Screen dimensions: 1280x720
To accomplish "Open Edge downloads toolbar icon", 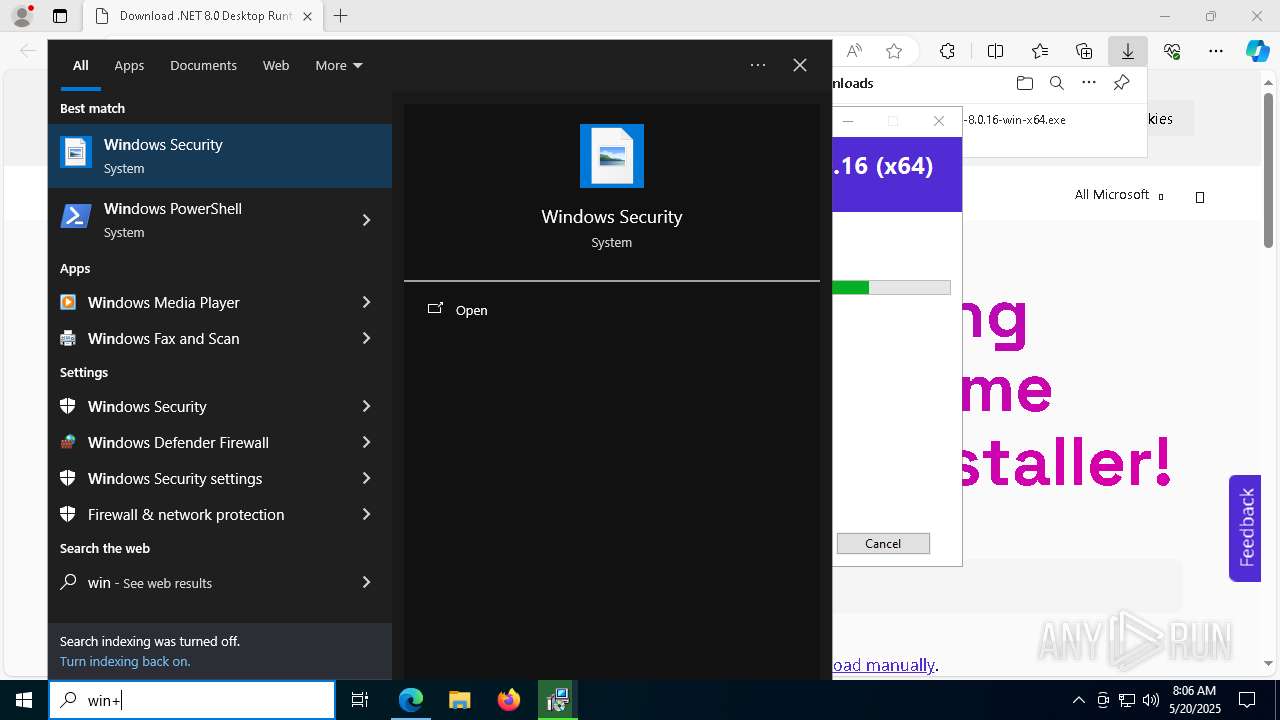I will (x=1127, y=51).
